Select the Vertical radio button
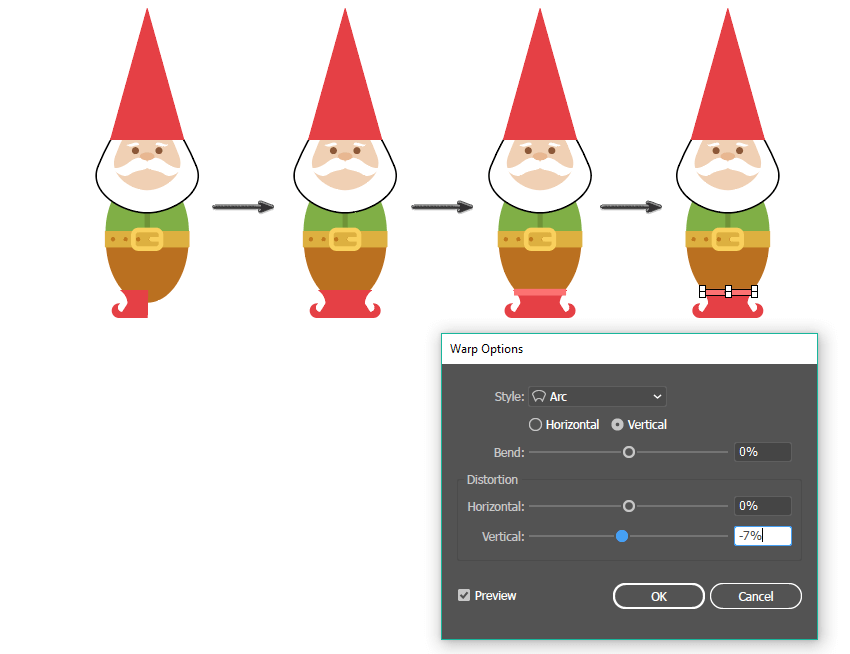 (x=617, y=425)
